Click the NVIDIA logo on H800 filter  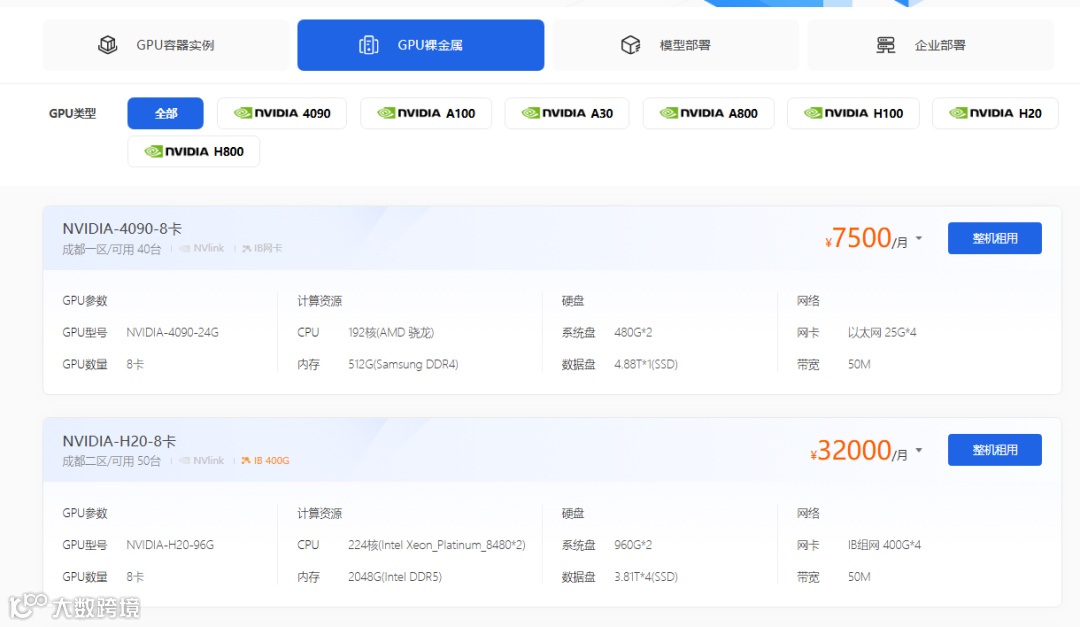pyautogui.click(x=153, y=152)
